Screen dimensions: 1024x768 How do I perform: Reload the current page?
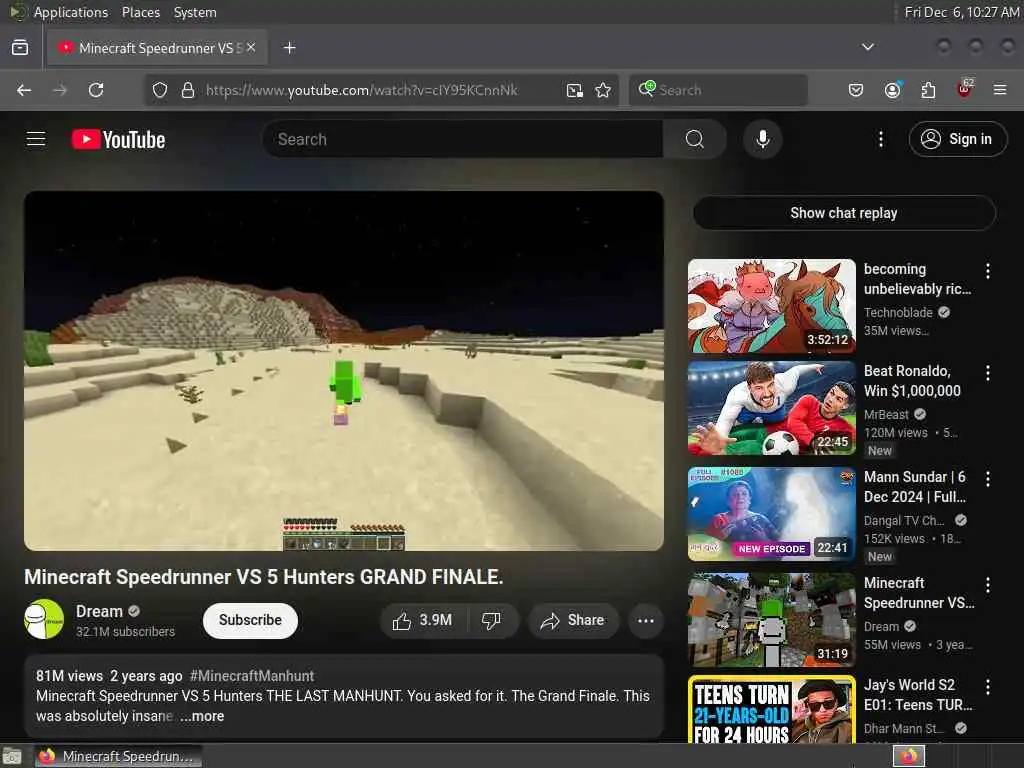pyautogui.click(x=96, y=90)
